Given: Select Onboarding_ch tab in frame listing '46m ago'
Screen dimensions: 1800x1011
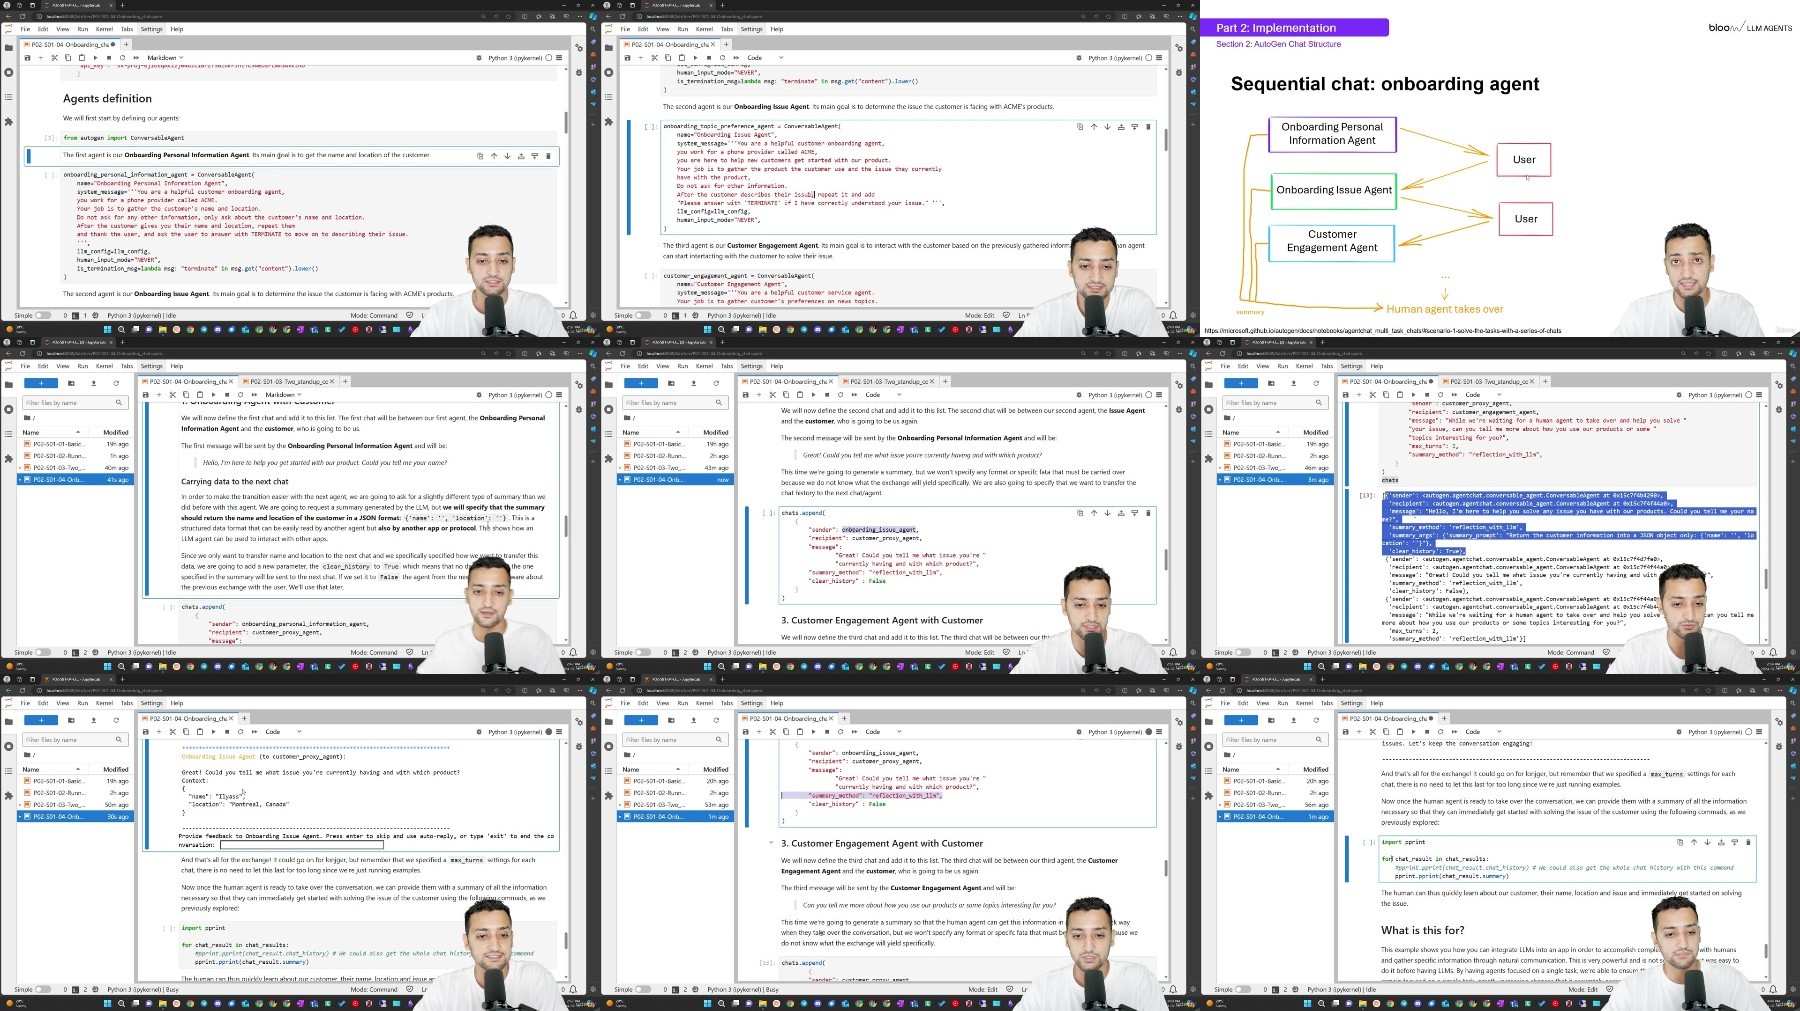Looking at the screenshot, I should (1388, 381).
